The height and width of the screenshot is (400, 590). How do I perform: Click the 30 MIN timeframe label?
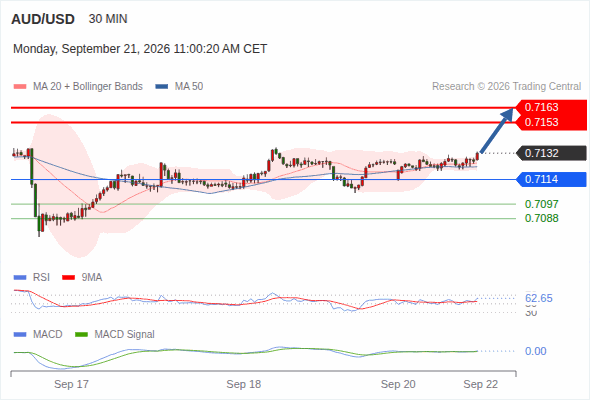tap(108, 19)
